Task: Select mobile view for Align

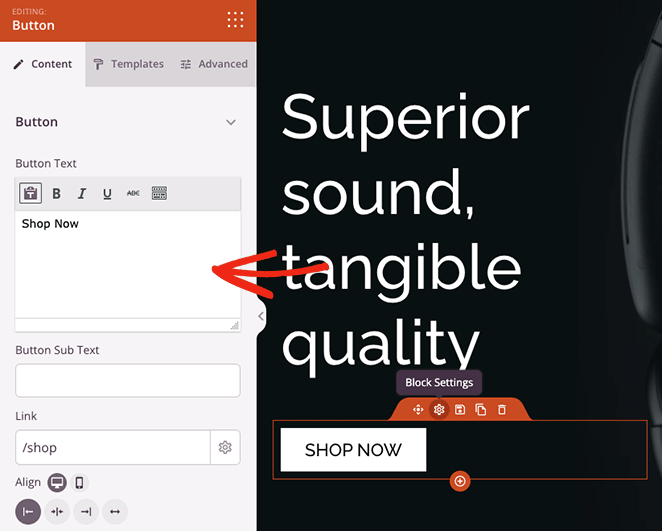Action: click(x=79, y=482)
